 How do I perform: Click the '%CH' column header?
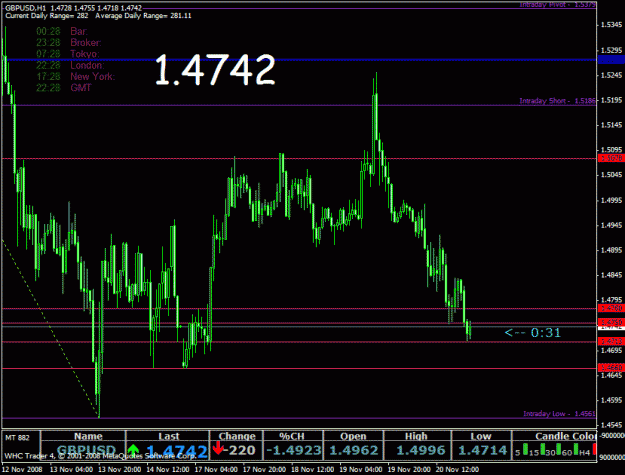coord(292,436)
